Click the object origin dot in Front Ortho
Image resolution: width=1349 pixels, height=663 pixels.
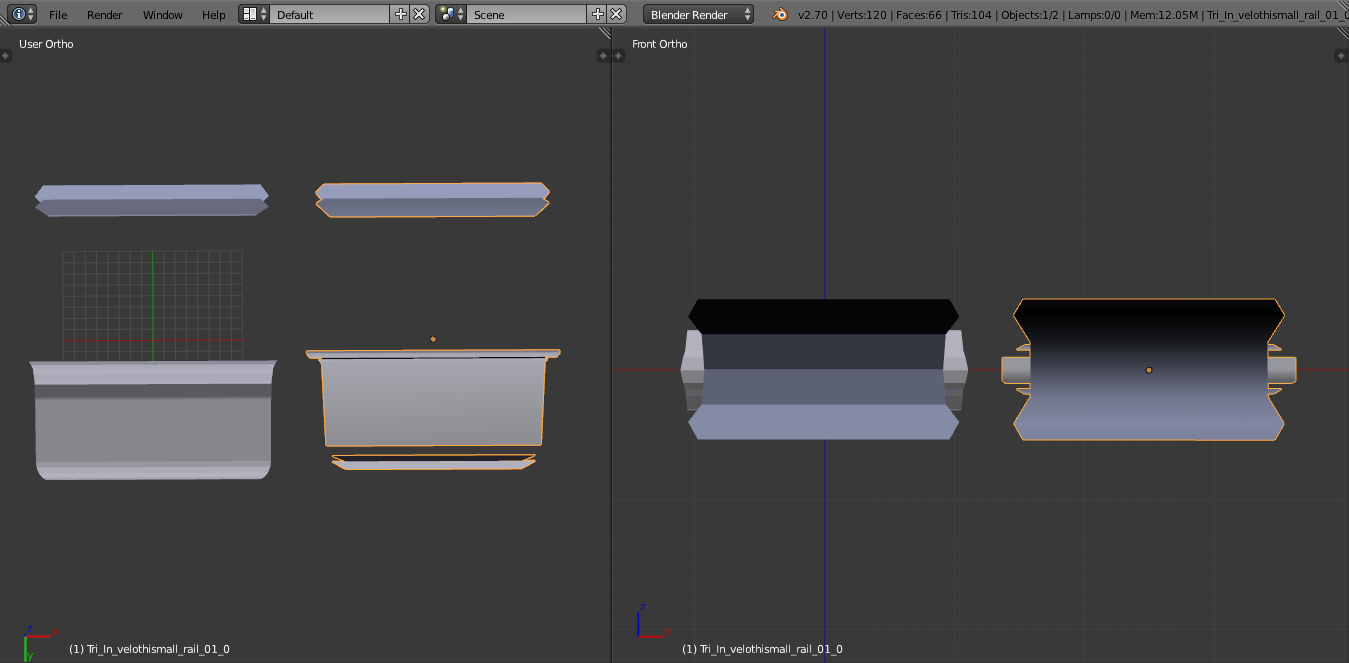click(1149, 370)
